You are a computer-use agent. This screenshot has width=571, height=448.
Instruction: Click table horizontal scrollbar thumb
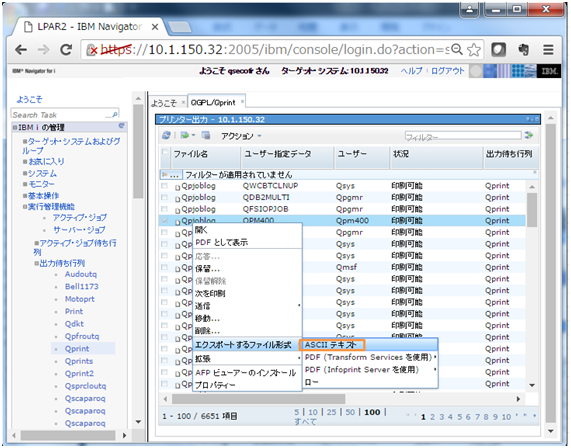coord(258,399)
